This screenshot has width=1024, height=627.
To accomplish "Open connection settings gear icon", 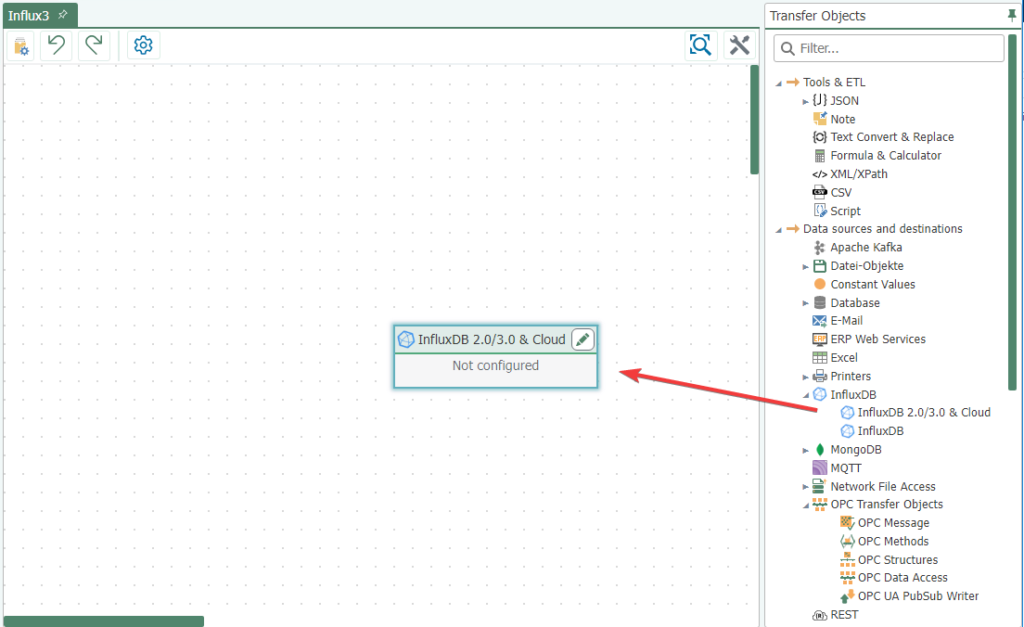I will tap(143, 45).
